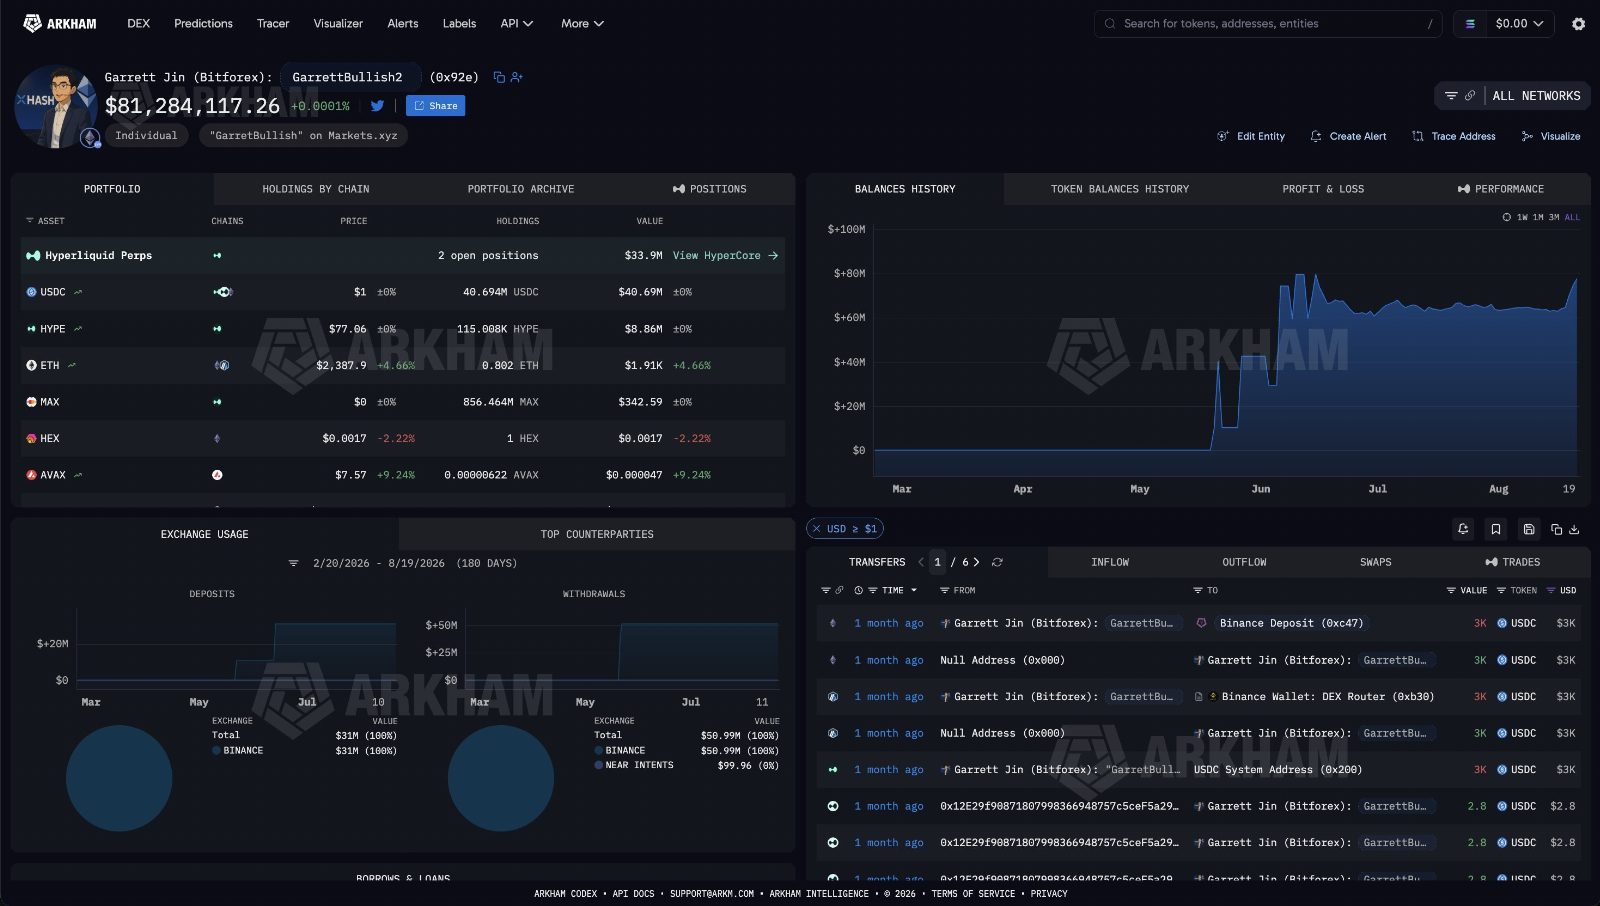This screenshot has width=1600, height=906.
Task: Remove the USD ≥ $1 filter chip
Action: [816, 529]
